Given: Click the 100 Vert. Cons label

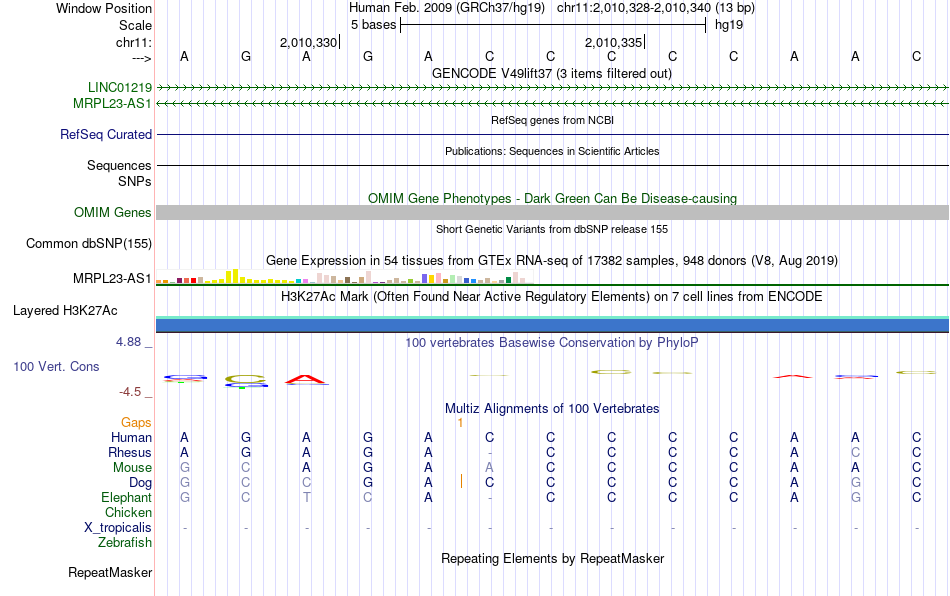Looking at the screenshot, I should click(x=56, y=366).
